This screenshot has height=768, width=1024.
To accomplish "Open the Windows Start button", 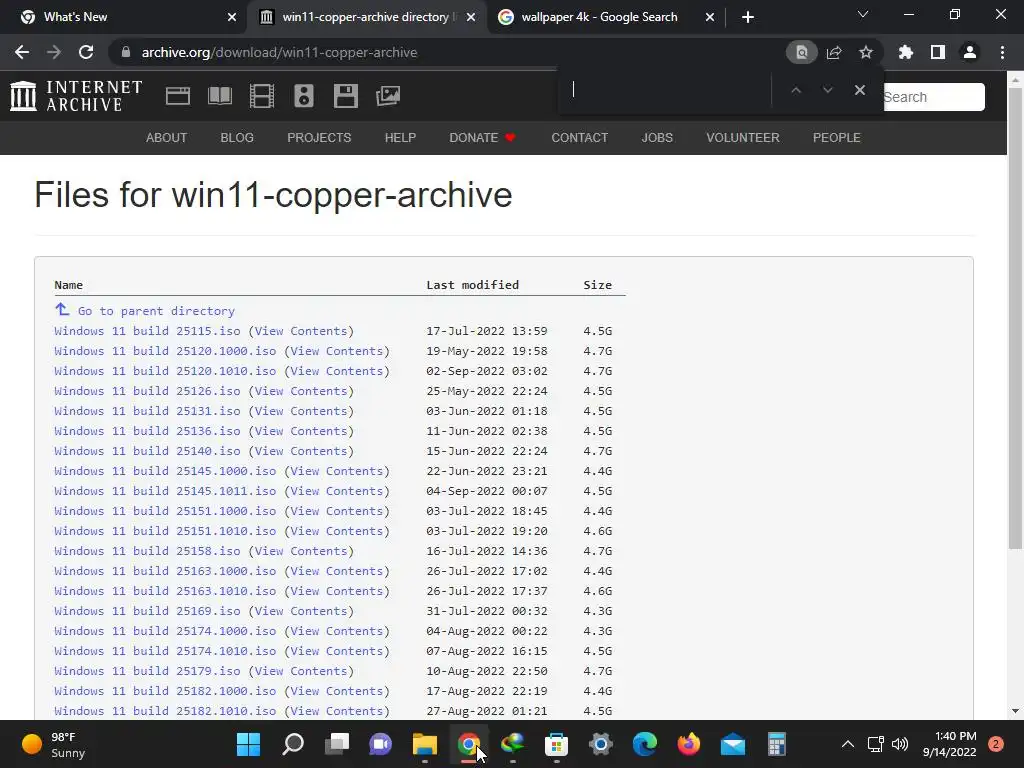I will 248,744.
